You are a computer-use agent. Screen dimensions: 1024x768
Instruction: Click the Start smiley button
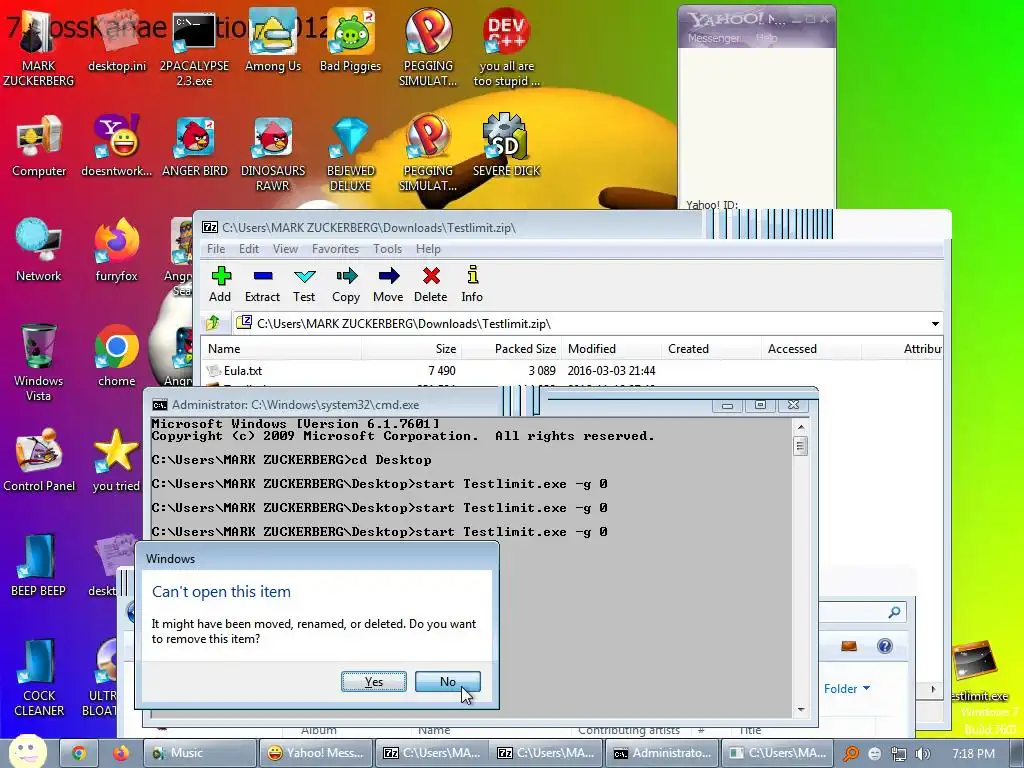pyautogui.click(x=27, y=751)
